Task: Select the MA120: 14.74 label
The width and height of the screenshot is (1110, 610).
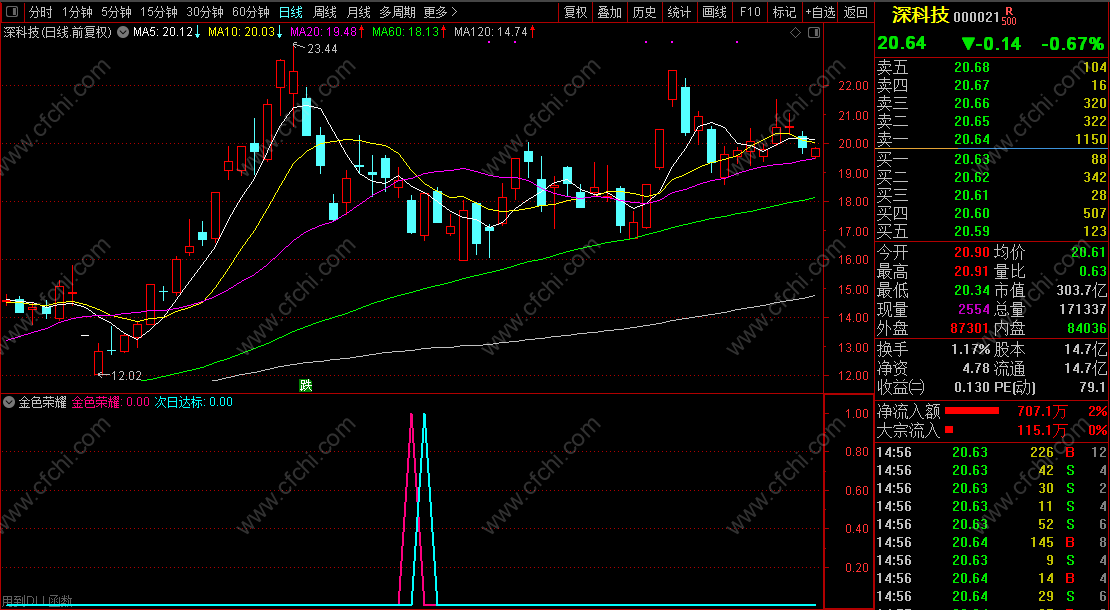Action: point(491,32)
